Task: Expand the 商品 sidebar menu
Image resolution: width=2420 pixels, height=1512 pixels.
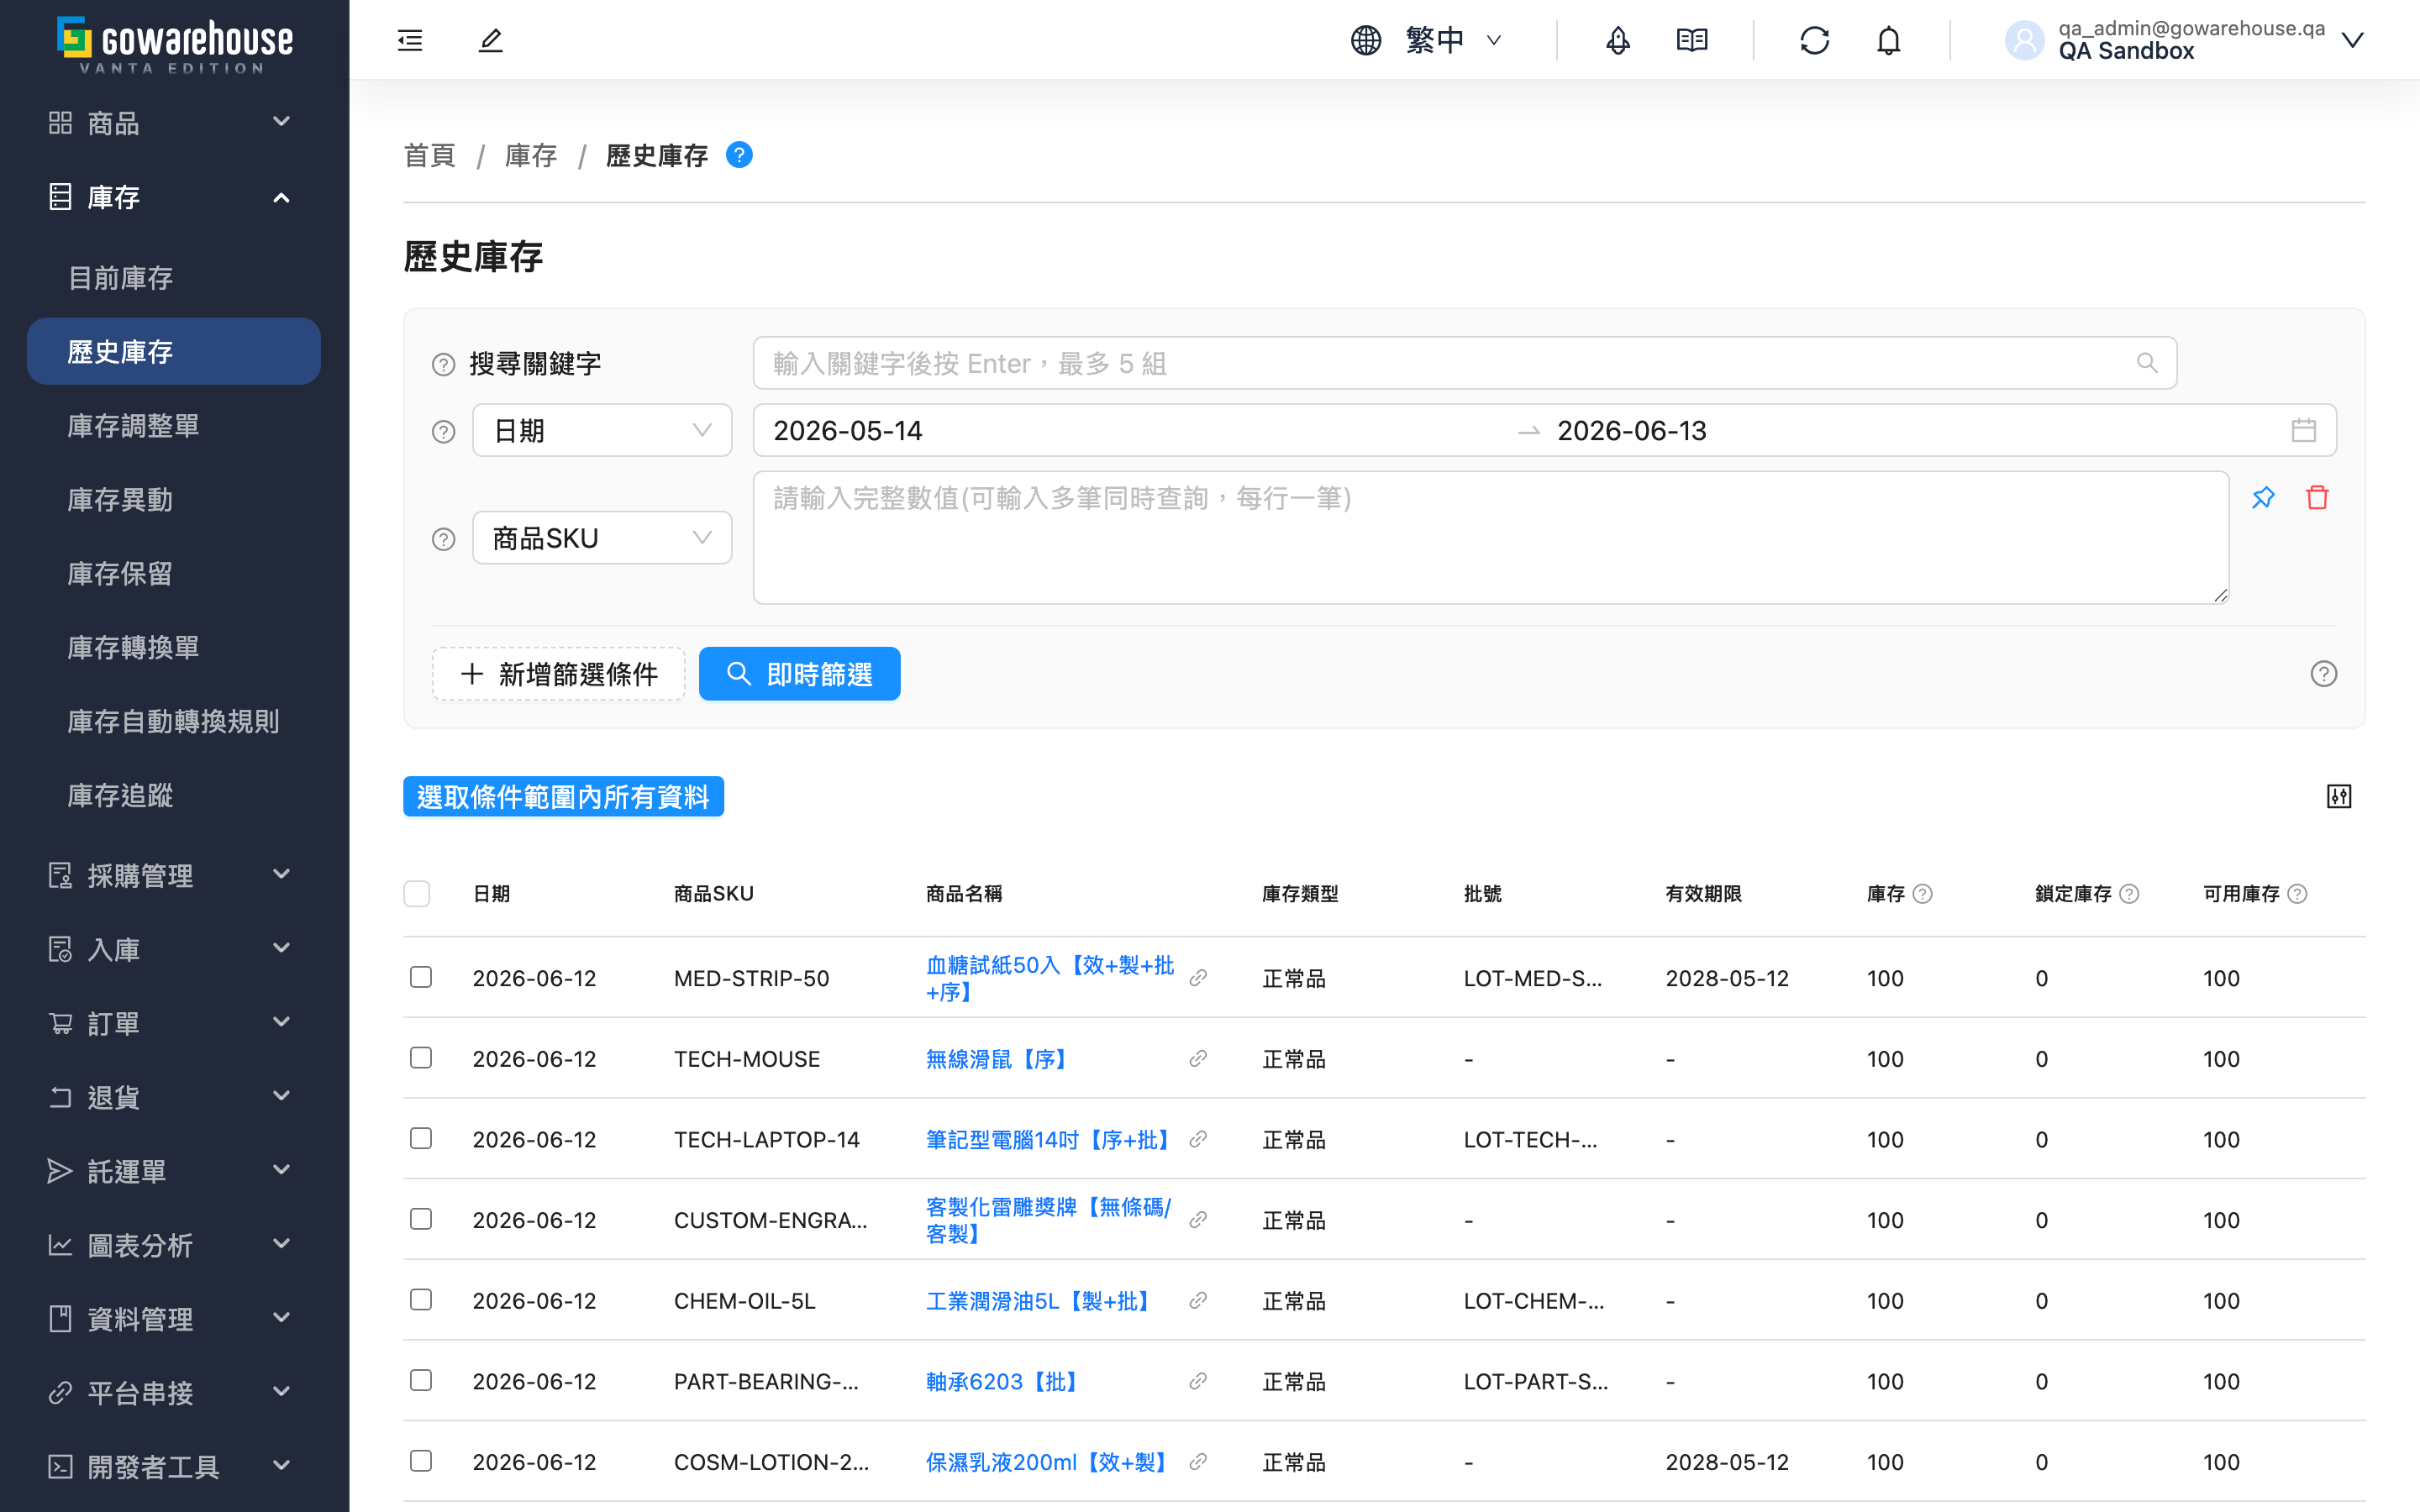Action: click(x=174, y=123)
